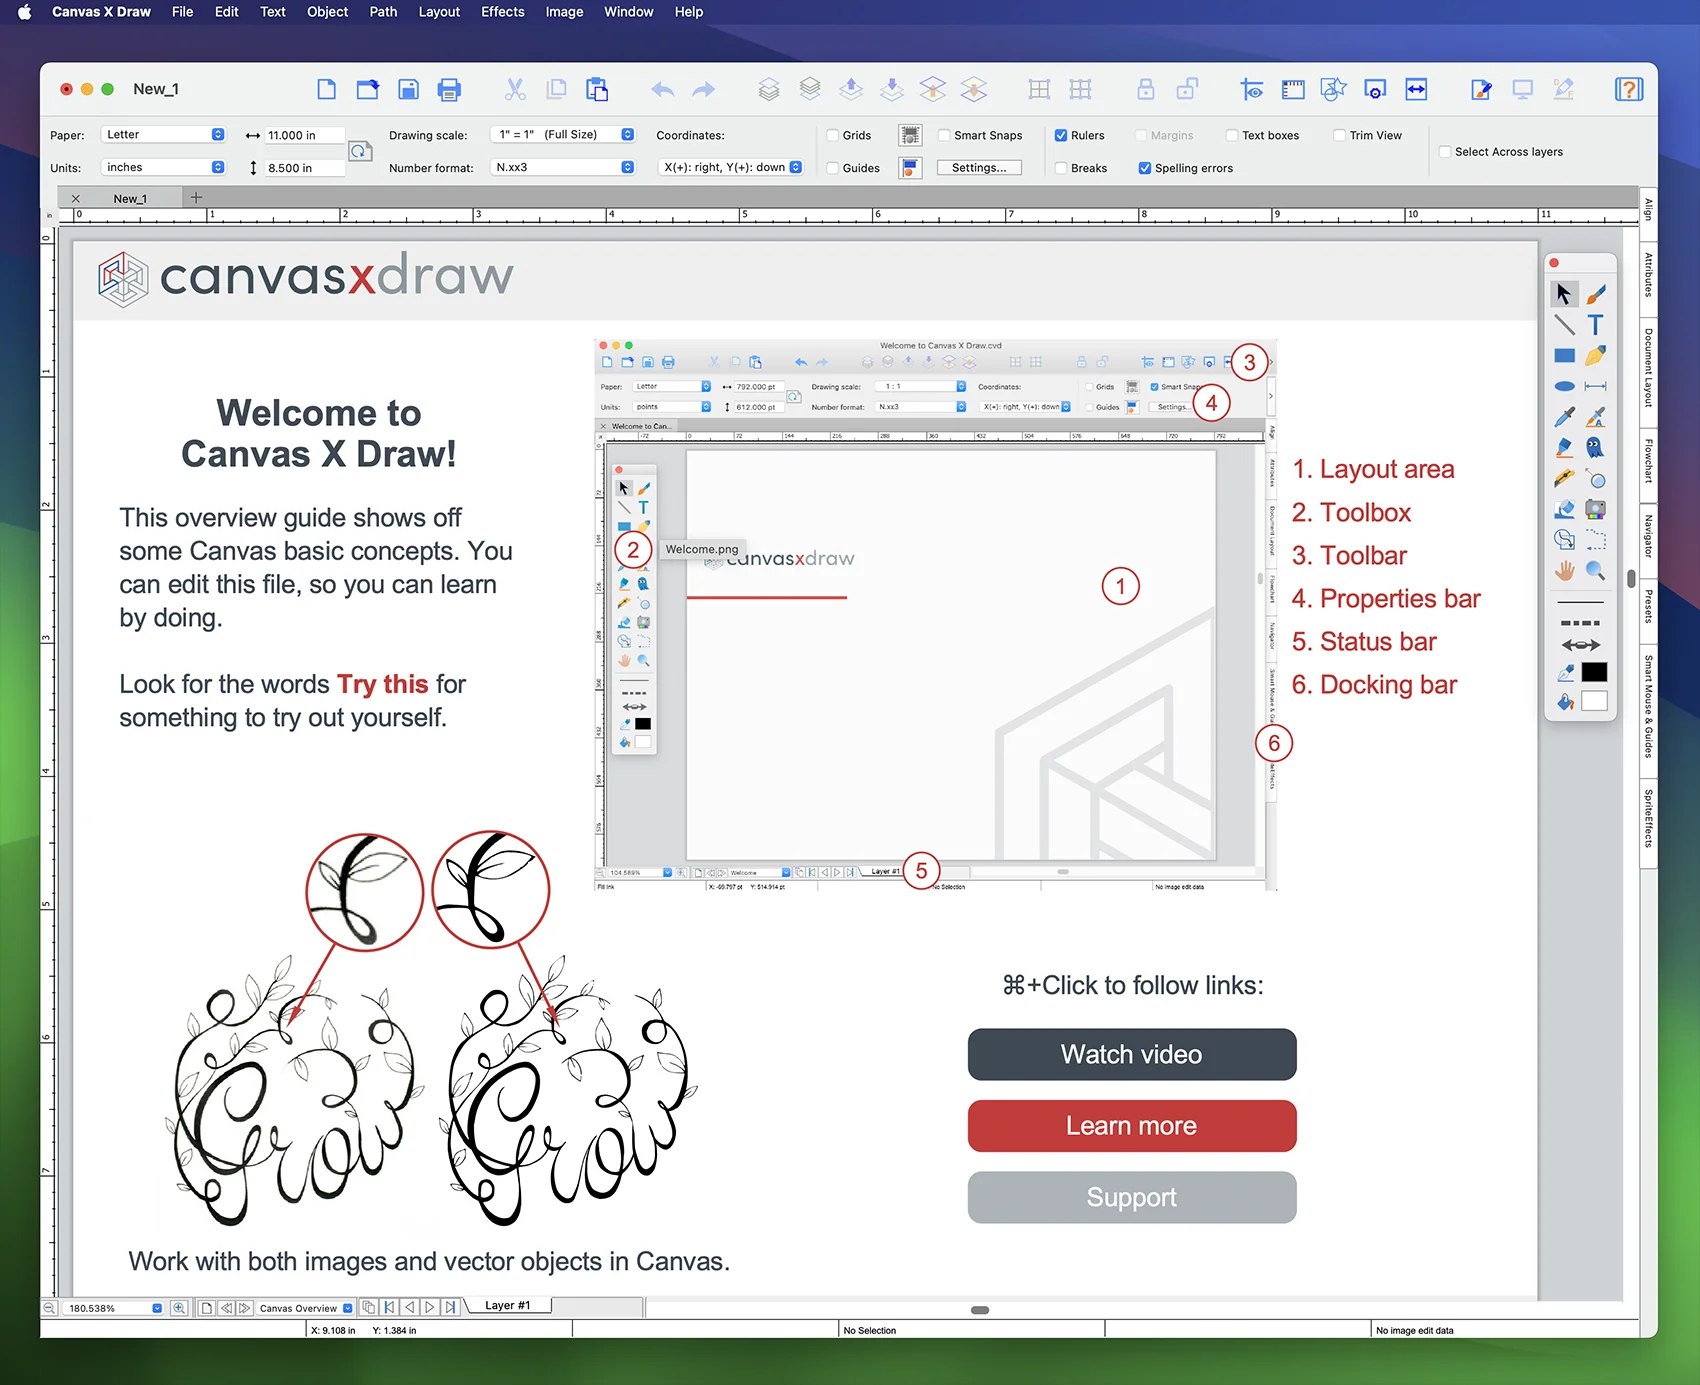The height and width of the screenshot is (1385, 1700).
Task: Click the white fill color swatch
Action: [x=1595, y=701]
